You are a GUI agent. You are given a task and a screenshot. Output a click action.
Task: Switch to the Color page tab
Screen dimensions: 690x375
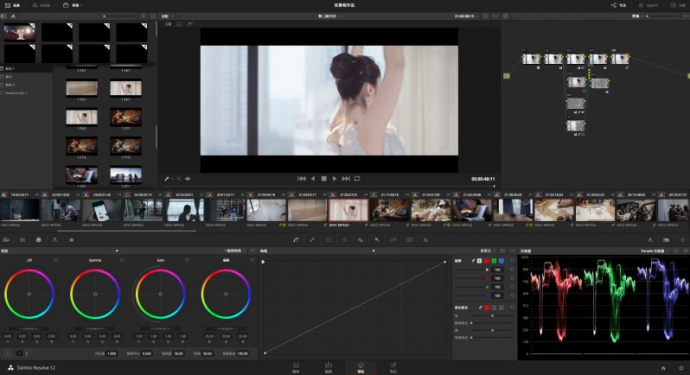(360, 367)
